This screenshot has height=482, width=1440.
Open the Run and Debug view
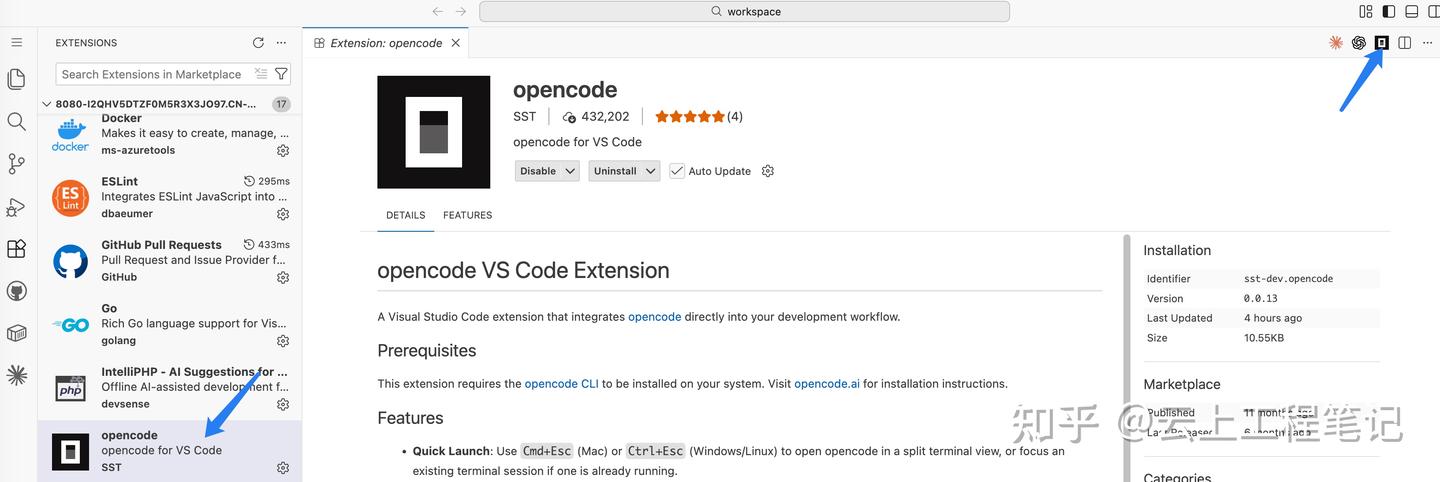tap(16, 206)
